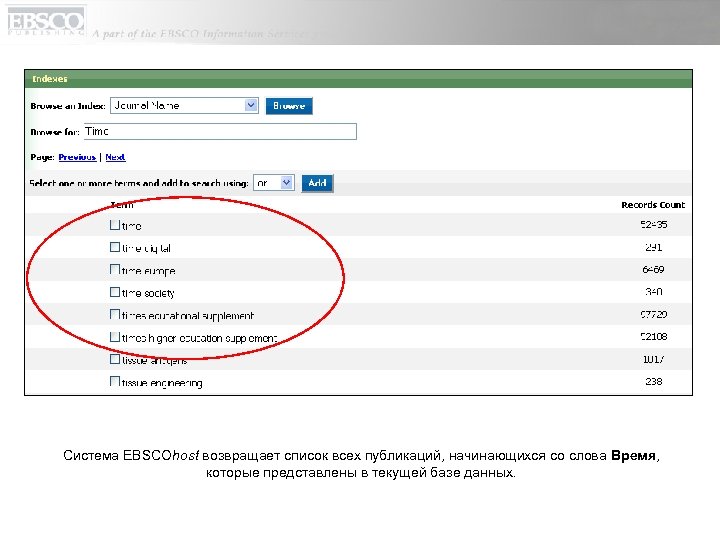This screenshot has width=720, height=540.
Task: Click the 'time society' term text
Action: [148, 293]
